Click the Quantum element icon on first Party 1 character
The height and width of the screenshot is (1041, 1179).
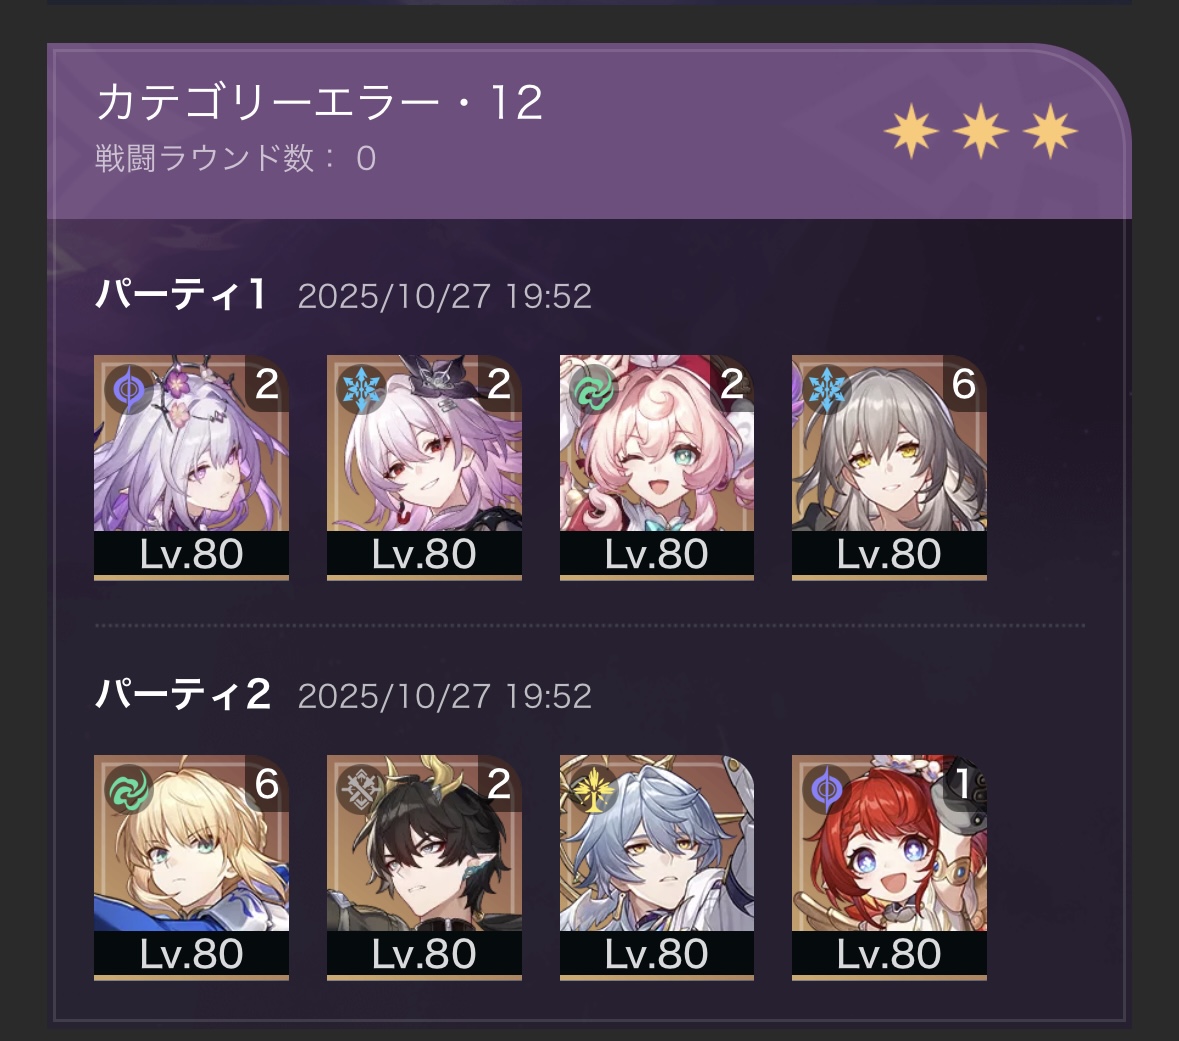(x=129, y=390)
